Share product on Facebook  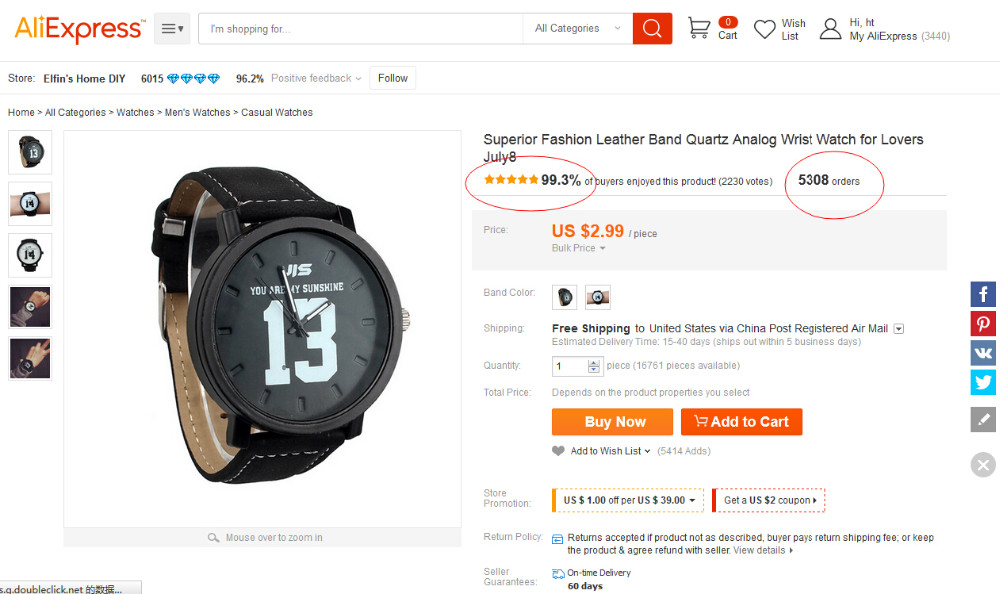click(983, 294)
